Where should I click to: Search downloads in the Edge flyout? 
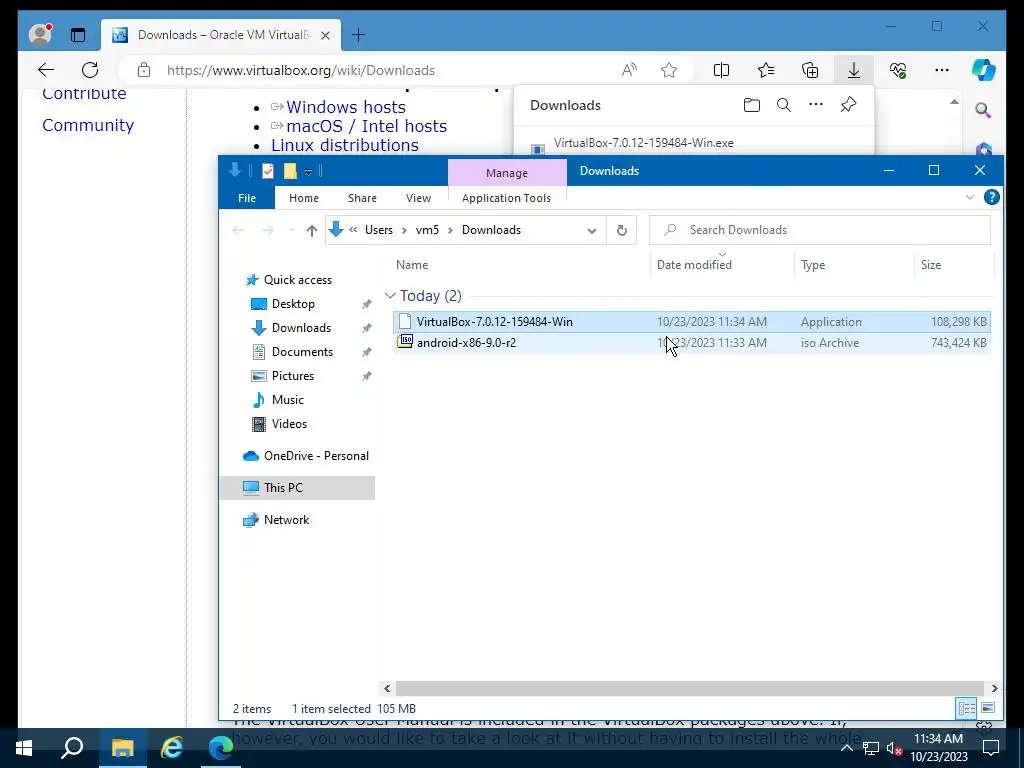(x=784, y=105)
